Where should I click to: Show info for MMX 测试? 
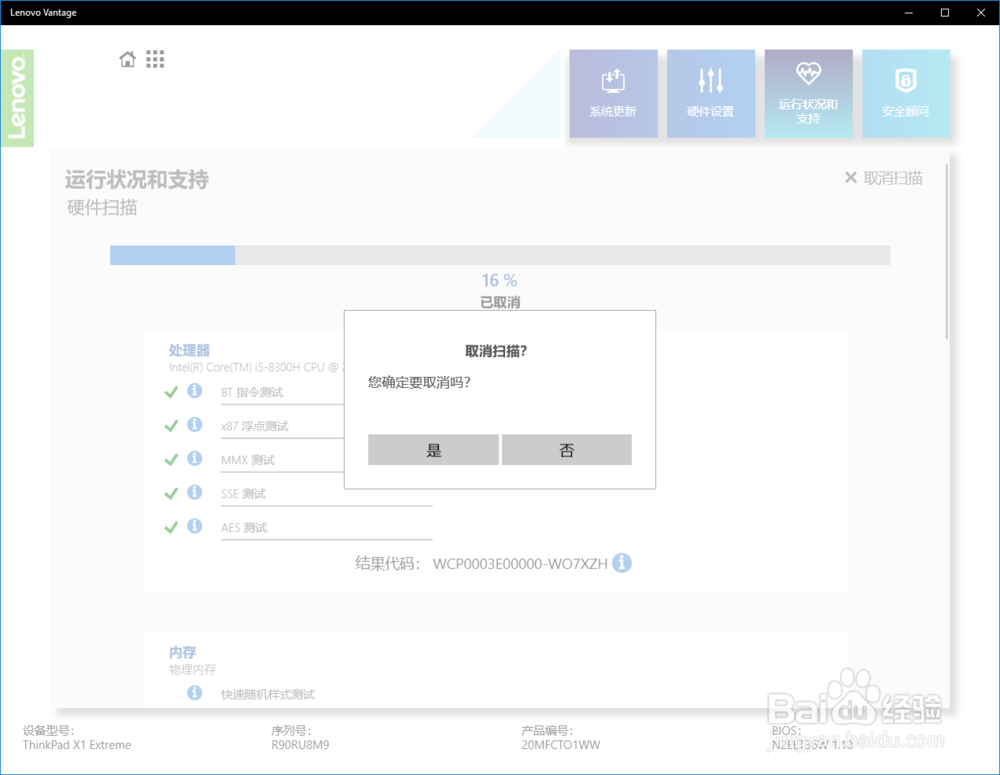click(x=195, y=458)
